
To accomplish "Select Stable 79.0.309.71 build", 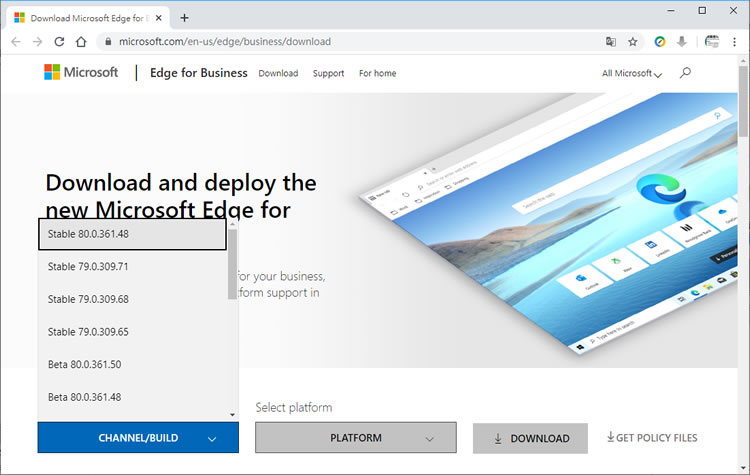I will (132, 266).
